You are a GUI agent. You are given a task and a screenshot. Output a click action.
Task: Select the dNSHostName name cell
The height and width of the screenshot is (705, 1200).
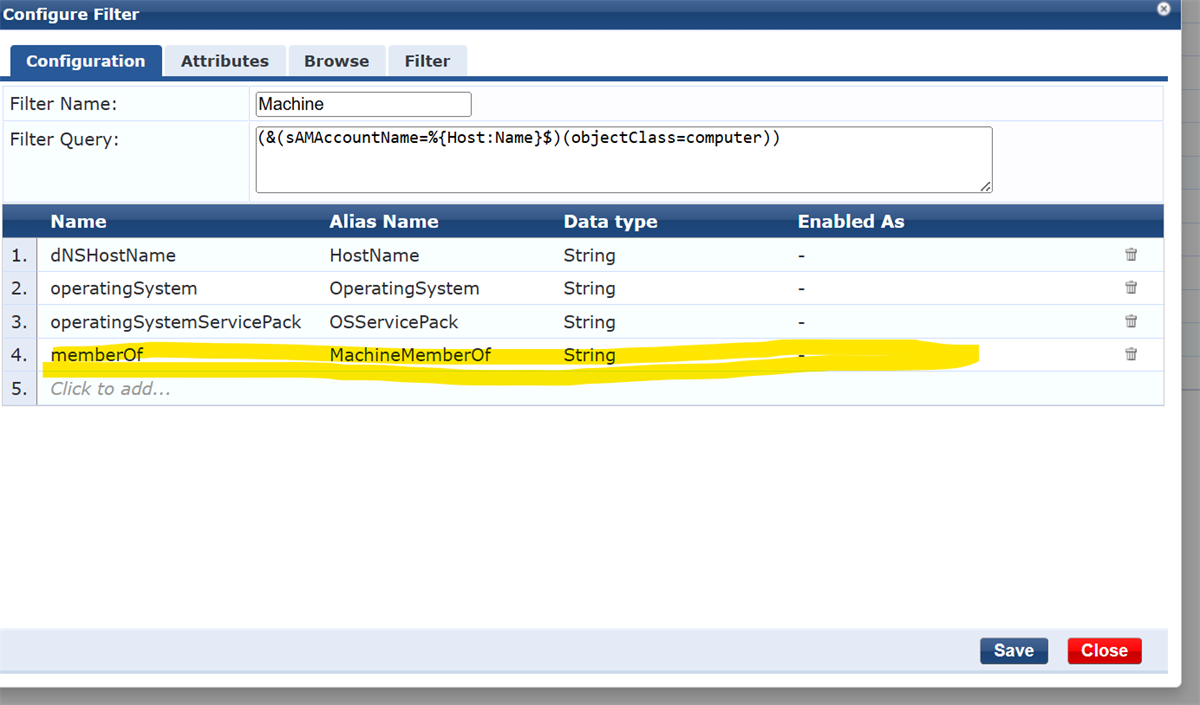click(x=113, y=255)
